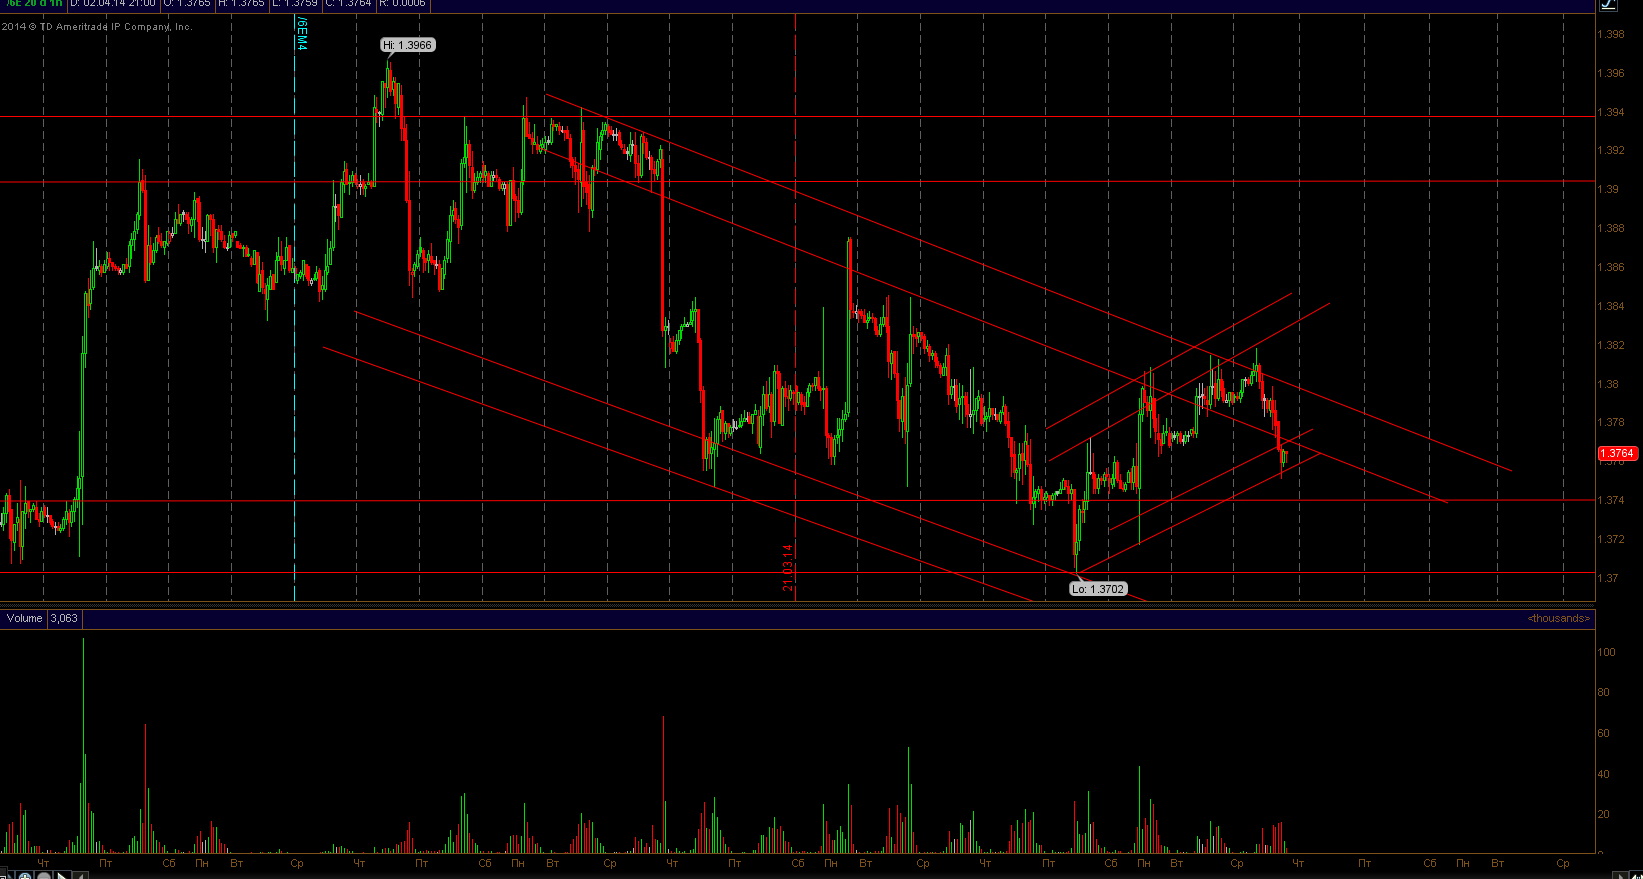Select the horizontal red line at 1.374
The image size is (1643, 879).
pos(797,500)
